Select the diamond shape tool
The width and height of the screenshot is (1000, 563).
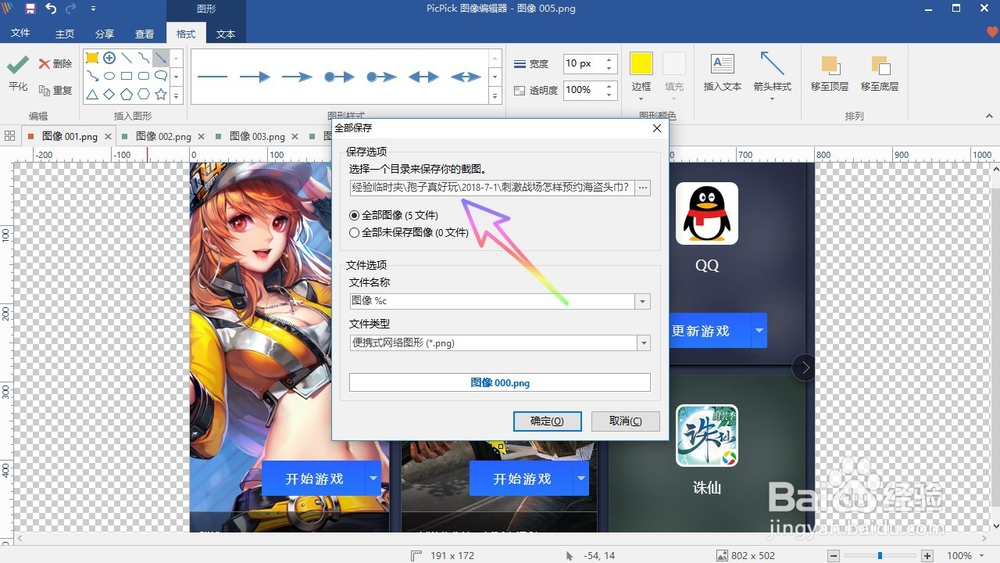pyautogui.click(x=109, y=94)
